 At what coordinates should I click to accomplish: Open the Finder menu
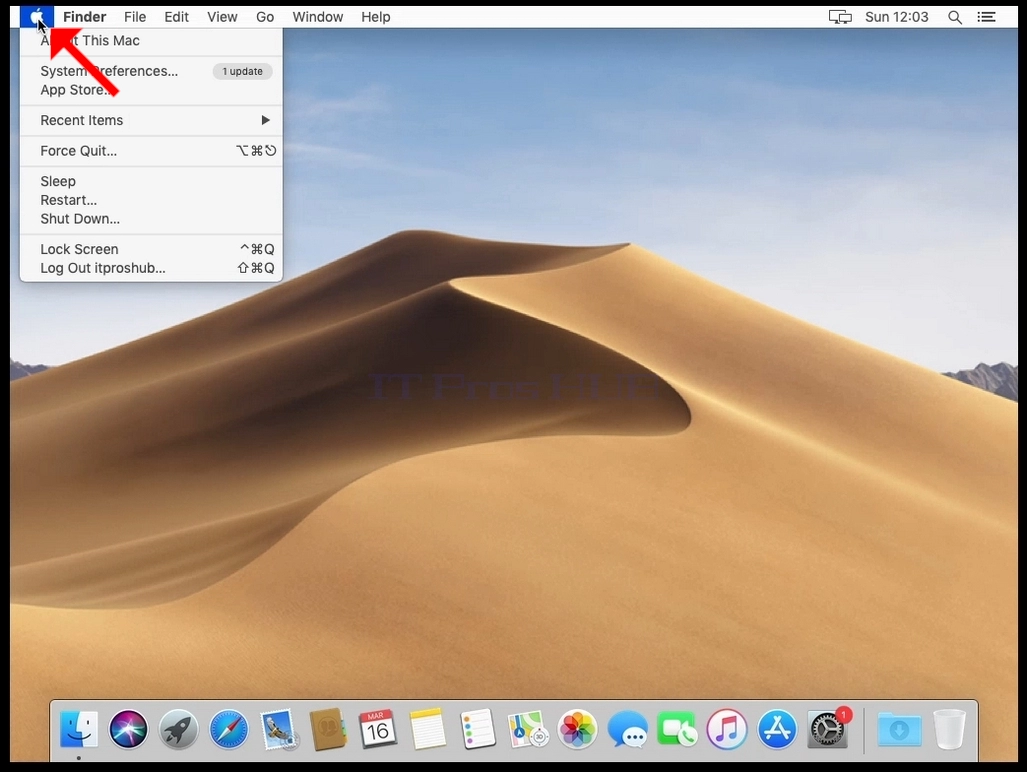(84, 17)
